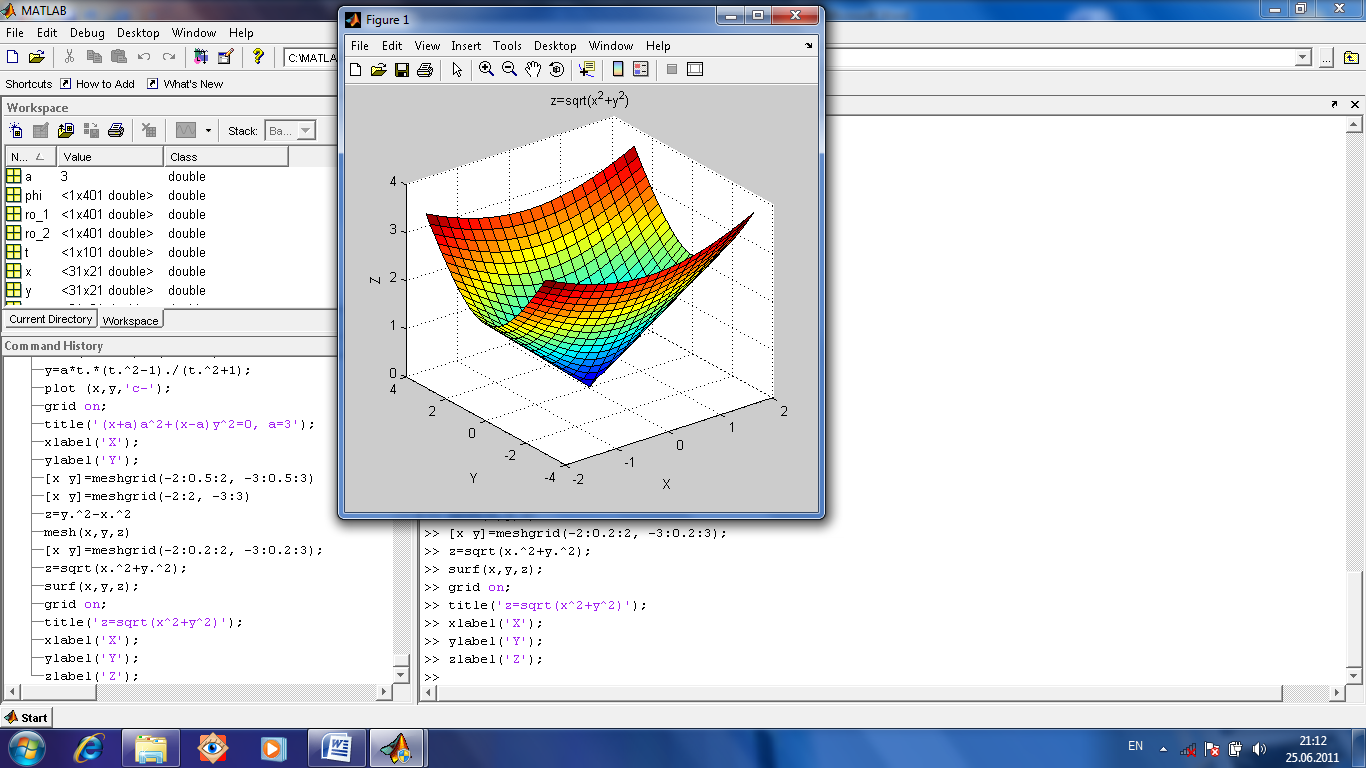This screenshot has height=768, width=1366.
Task: Switch to Current Directory tab
Action: (51, 319)
